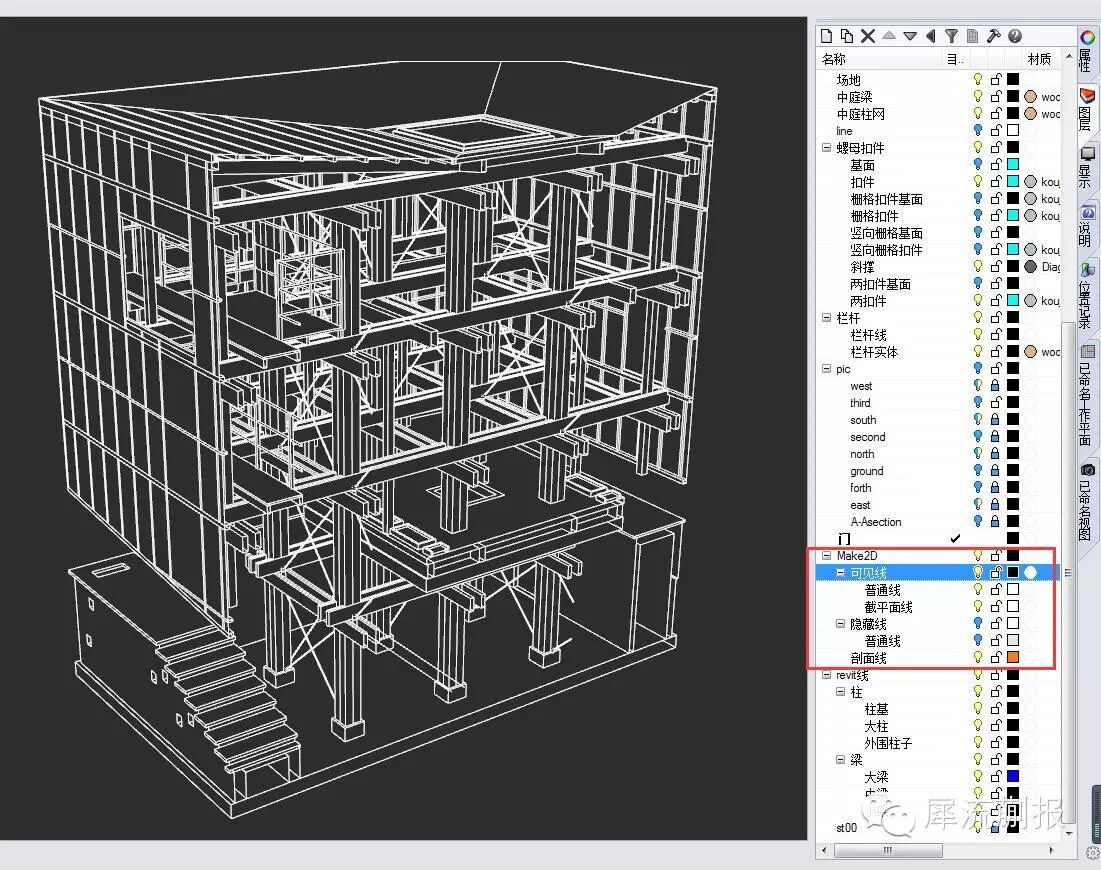Viewport: 1101px width, 870px height.
Task: Click the blue color swatch of 大梁
Action: 1013,776
